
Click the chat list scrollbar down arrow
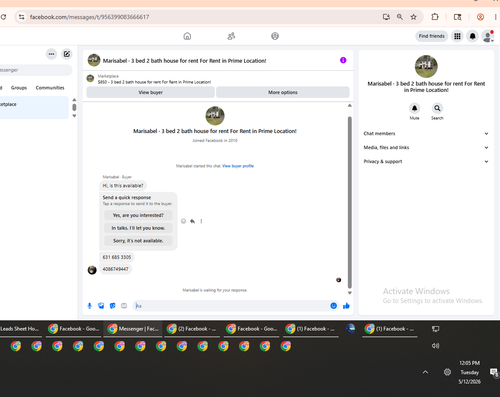(74, 116)
